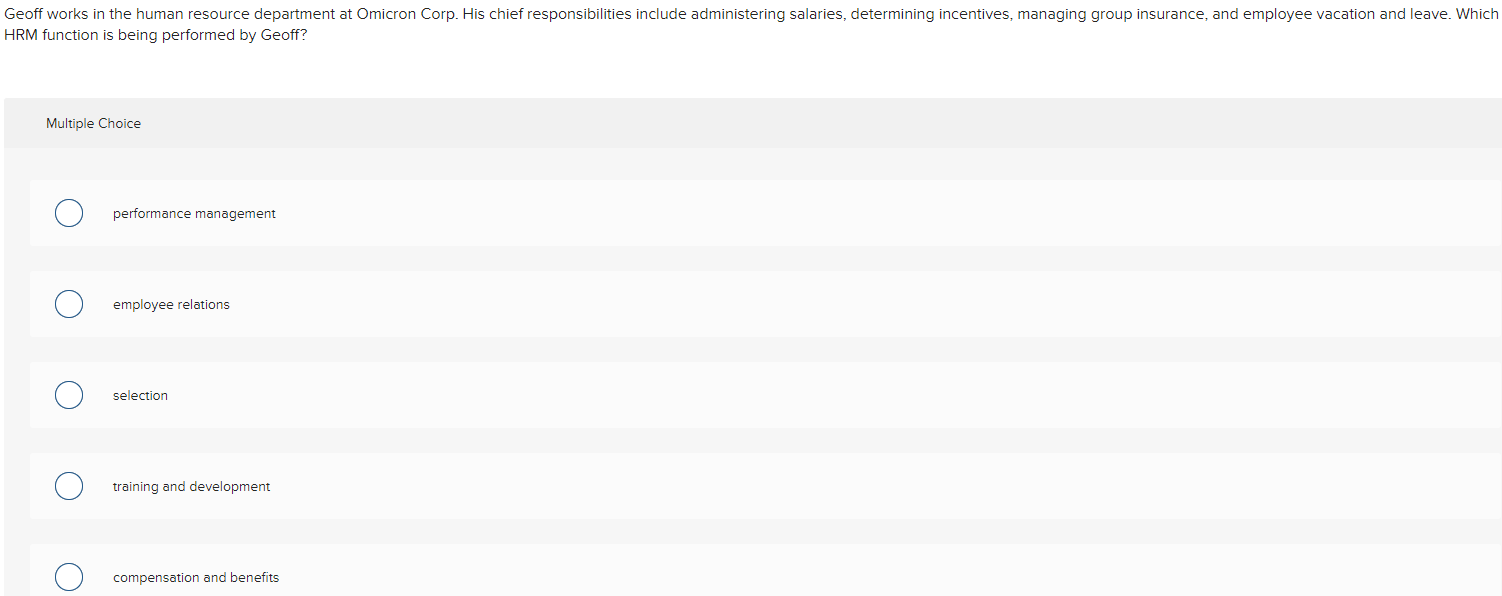
Task: Select the selection radio button
Action: pos(68,395)
